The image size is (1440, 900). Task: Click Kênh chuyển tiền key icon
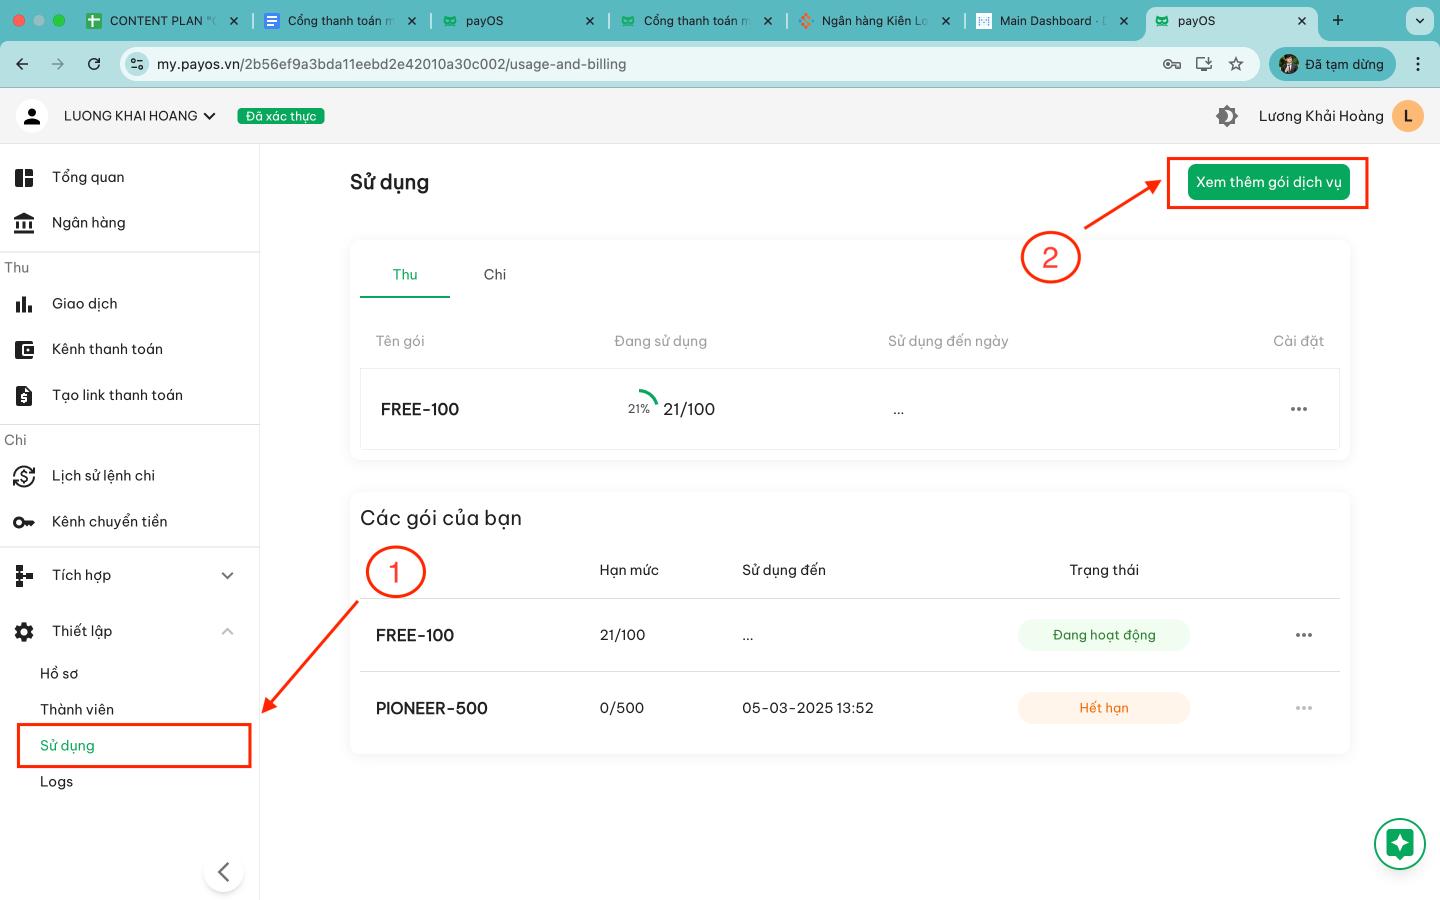click(x=24, y=522)
